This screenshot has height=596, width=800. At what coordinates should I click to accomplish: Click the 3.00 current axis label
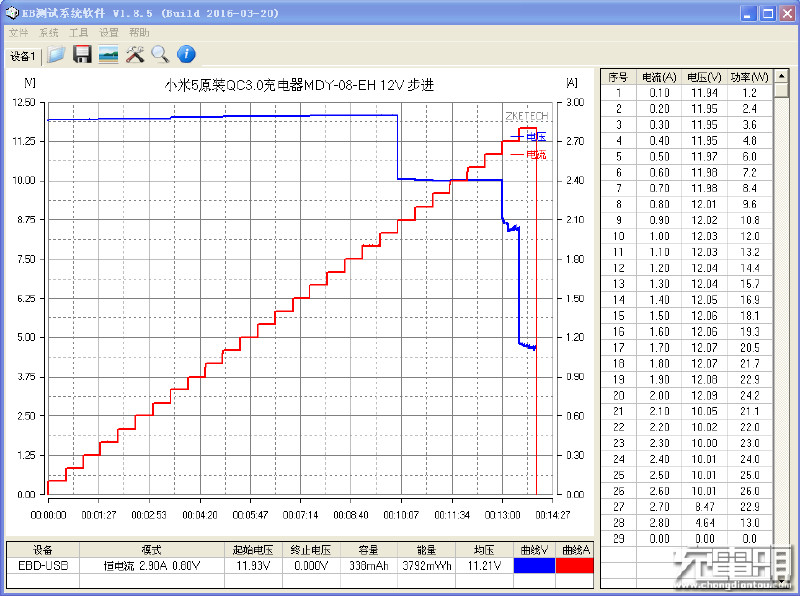(575, 102)
